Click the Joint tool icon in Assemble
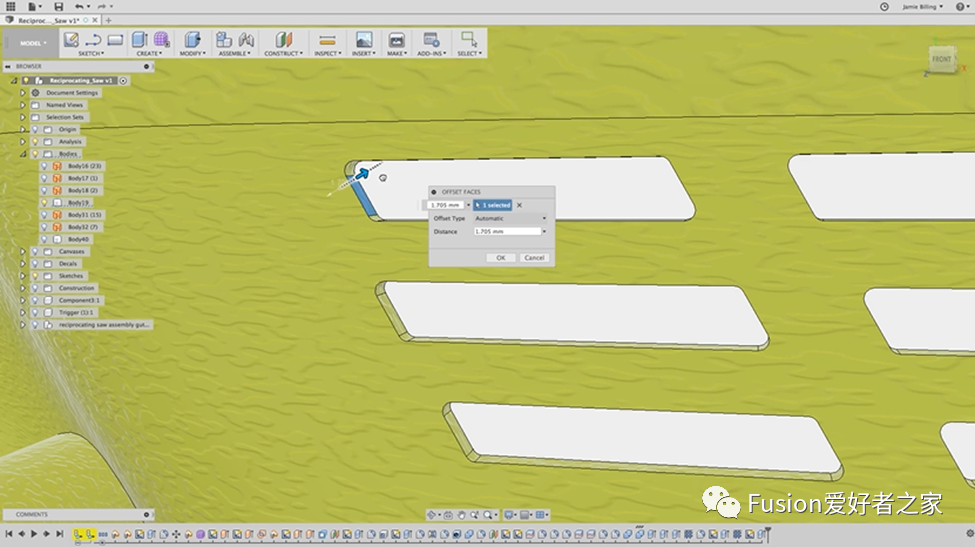This screenshot has width=975, height=547. pyautogui.click(x=246, y=40)
